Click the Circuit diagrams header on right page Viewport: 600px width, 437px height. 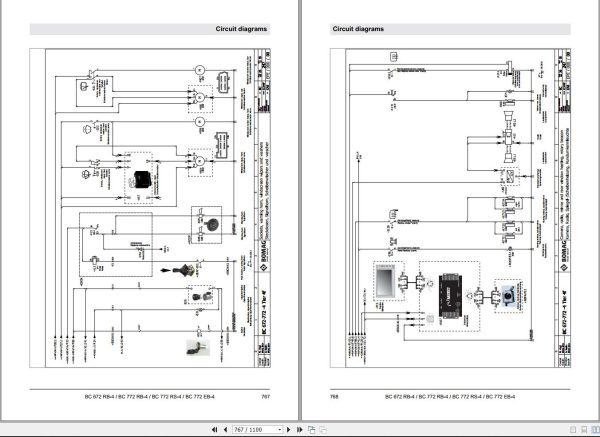tap(358, 29)
